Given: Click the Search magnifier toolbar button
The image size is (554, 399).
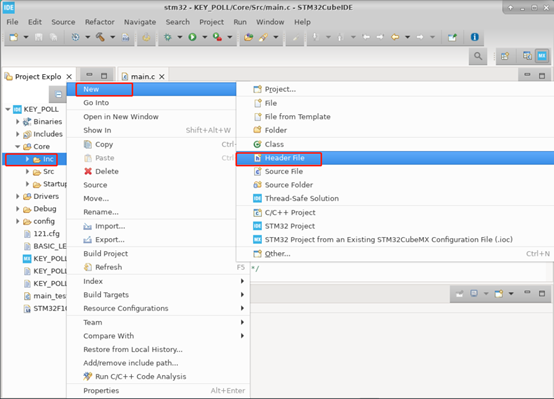Looking at the screenshot, I should (478, 56).
